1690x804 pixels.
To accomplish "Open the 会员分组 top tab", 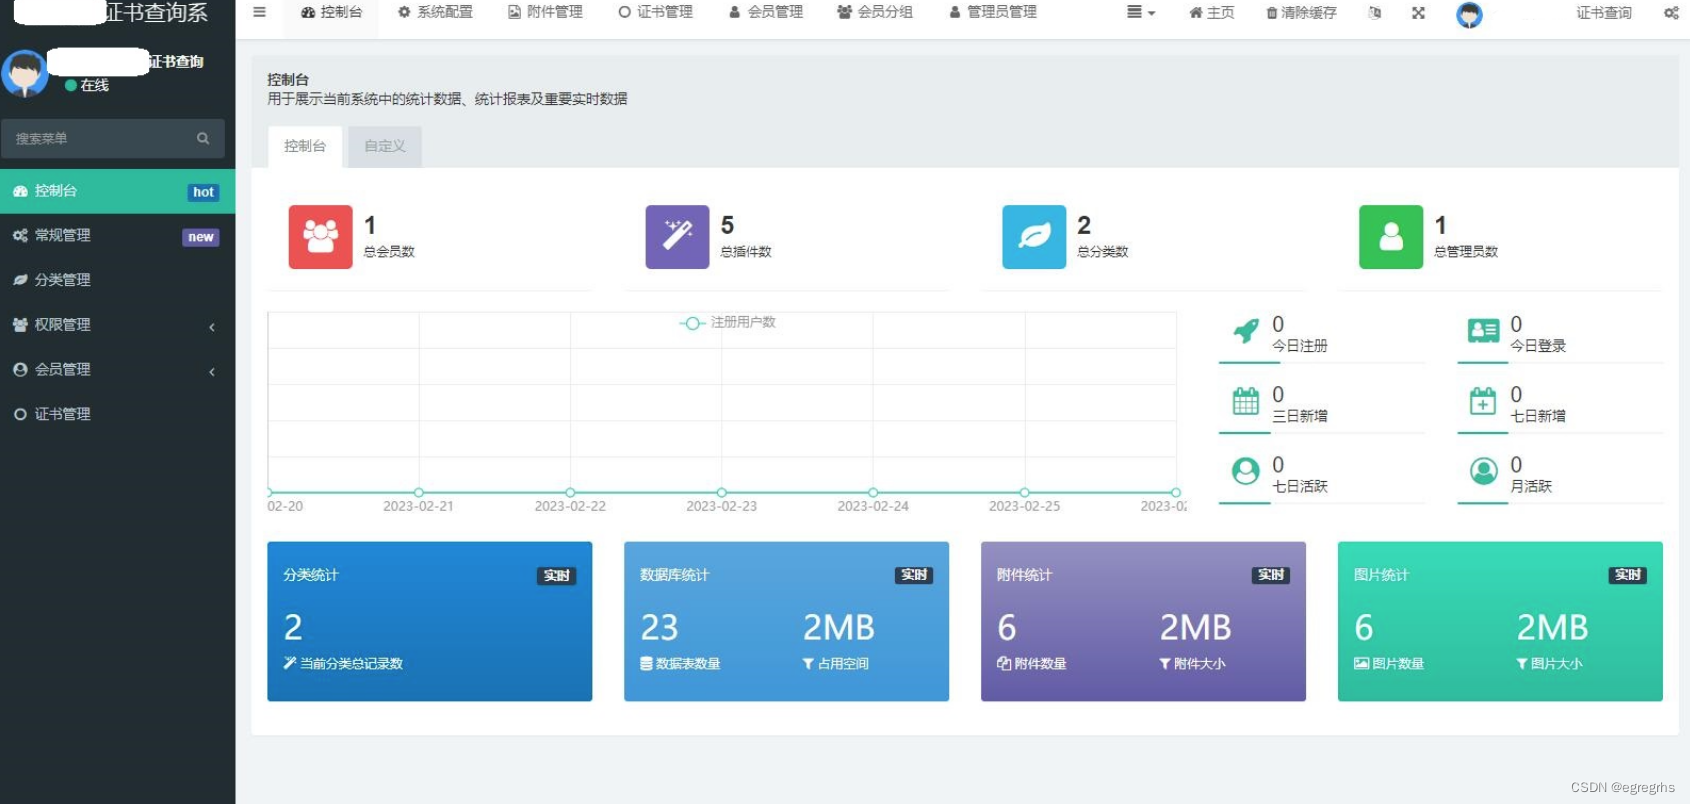I will click(875, 13).
